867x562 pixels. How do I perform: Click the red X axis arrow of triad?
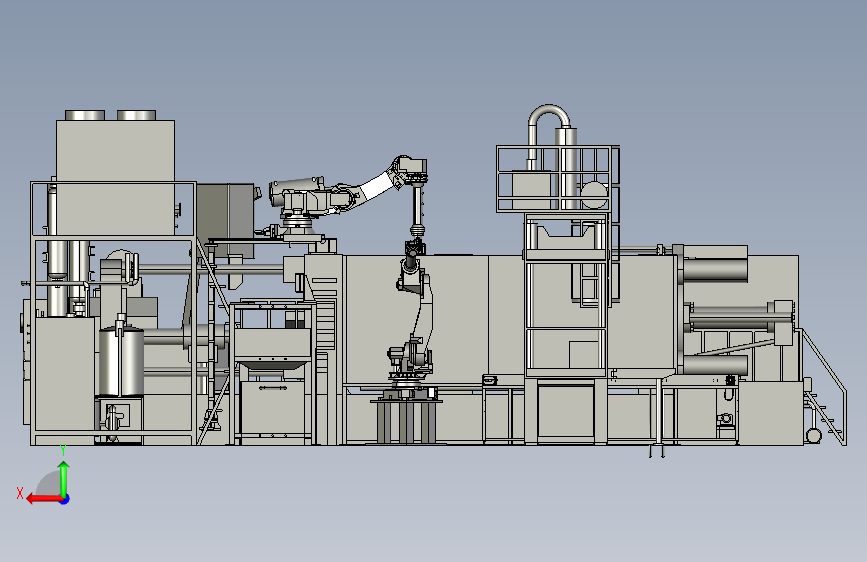coord(43,499)
